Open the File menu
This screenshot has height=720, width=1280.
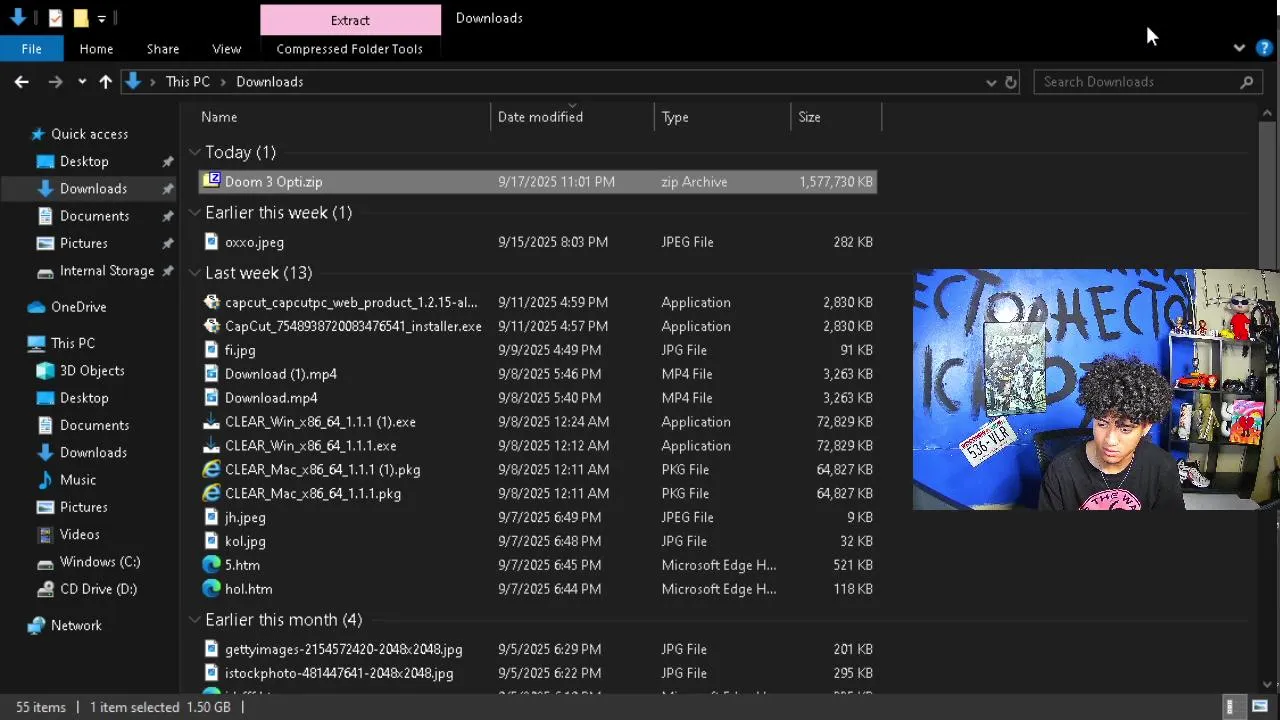[x=31, y=48]
